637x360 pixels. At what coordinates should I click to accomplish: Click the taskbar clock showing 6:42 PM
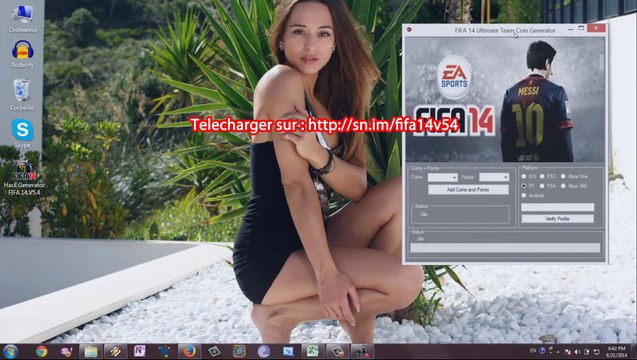pyautogui.click(x=616, y=351)
